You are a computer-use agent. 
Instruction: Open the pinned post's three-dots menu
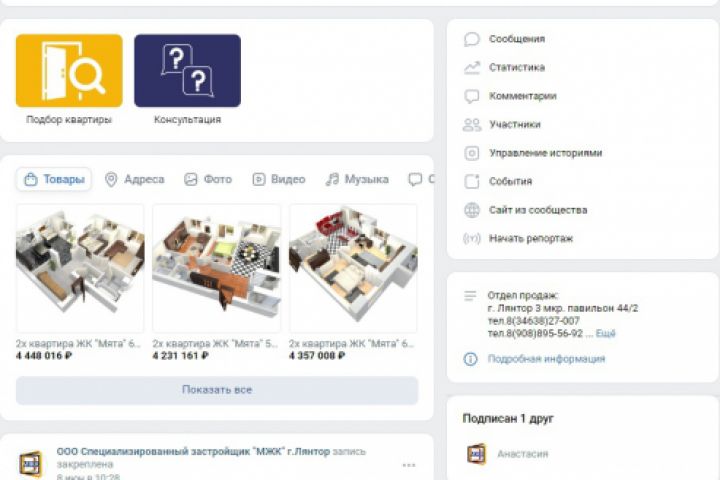[x=409, y=465]
